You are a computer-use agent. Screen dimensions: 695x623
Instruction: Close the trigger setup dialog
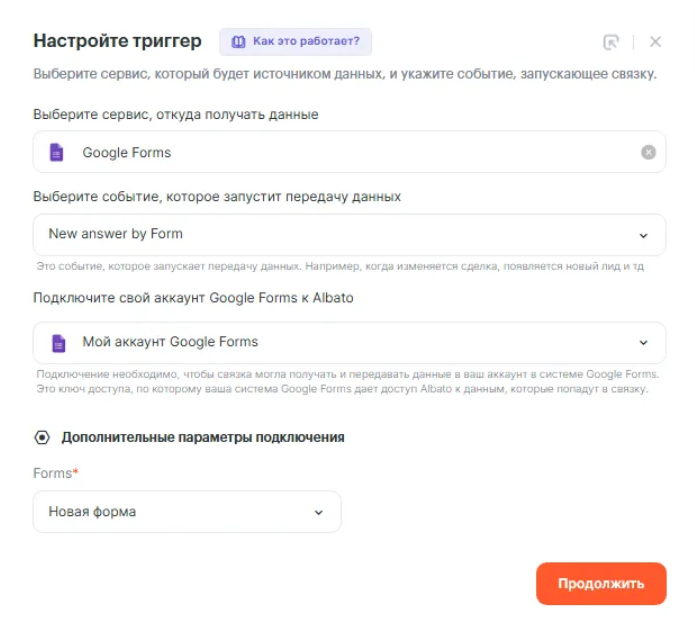(x=655, y=42)
